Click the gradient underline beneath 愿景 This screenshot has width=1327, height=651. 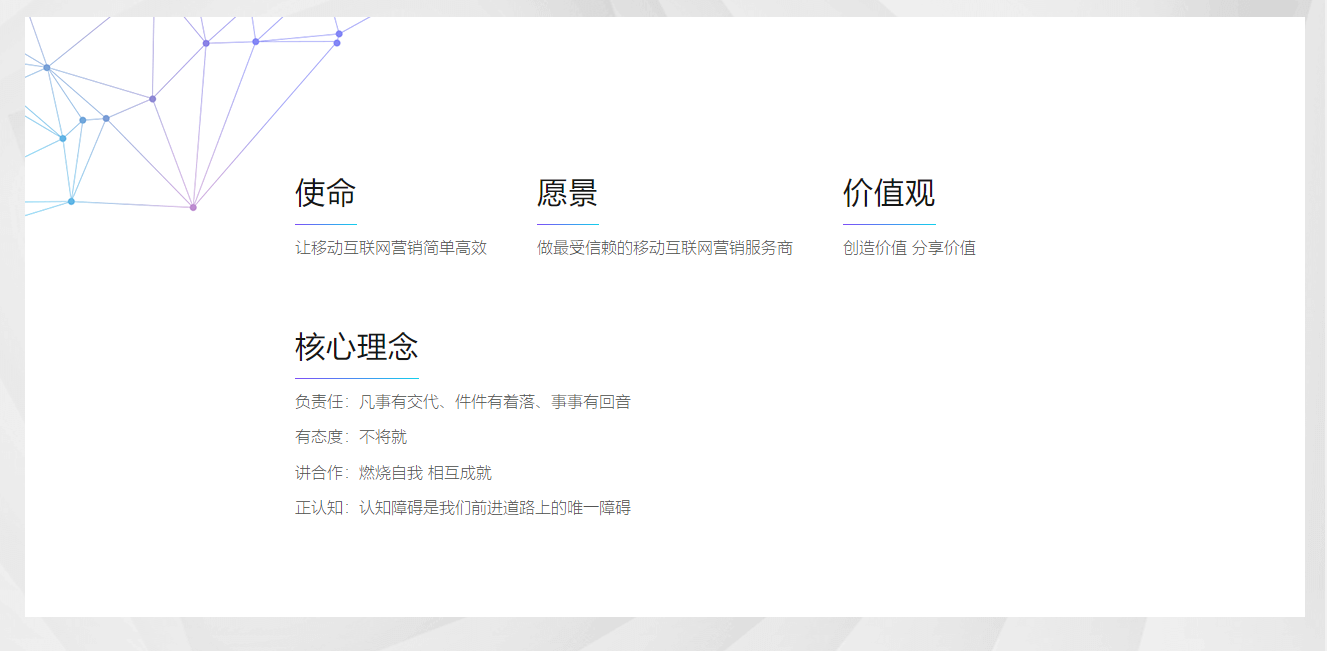(x=567, y=224)
